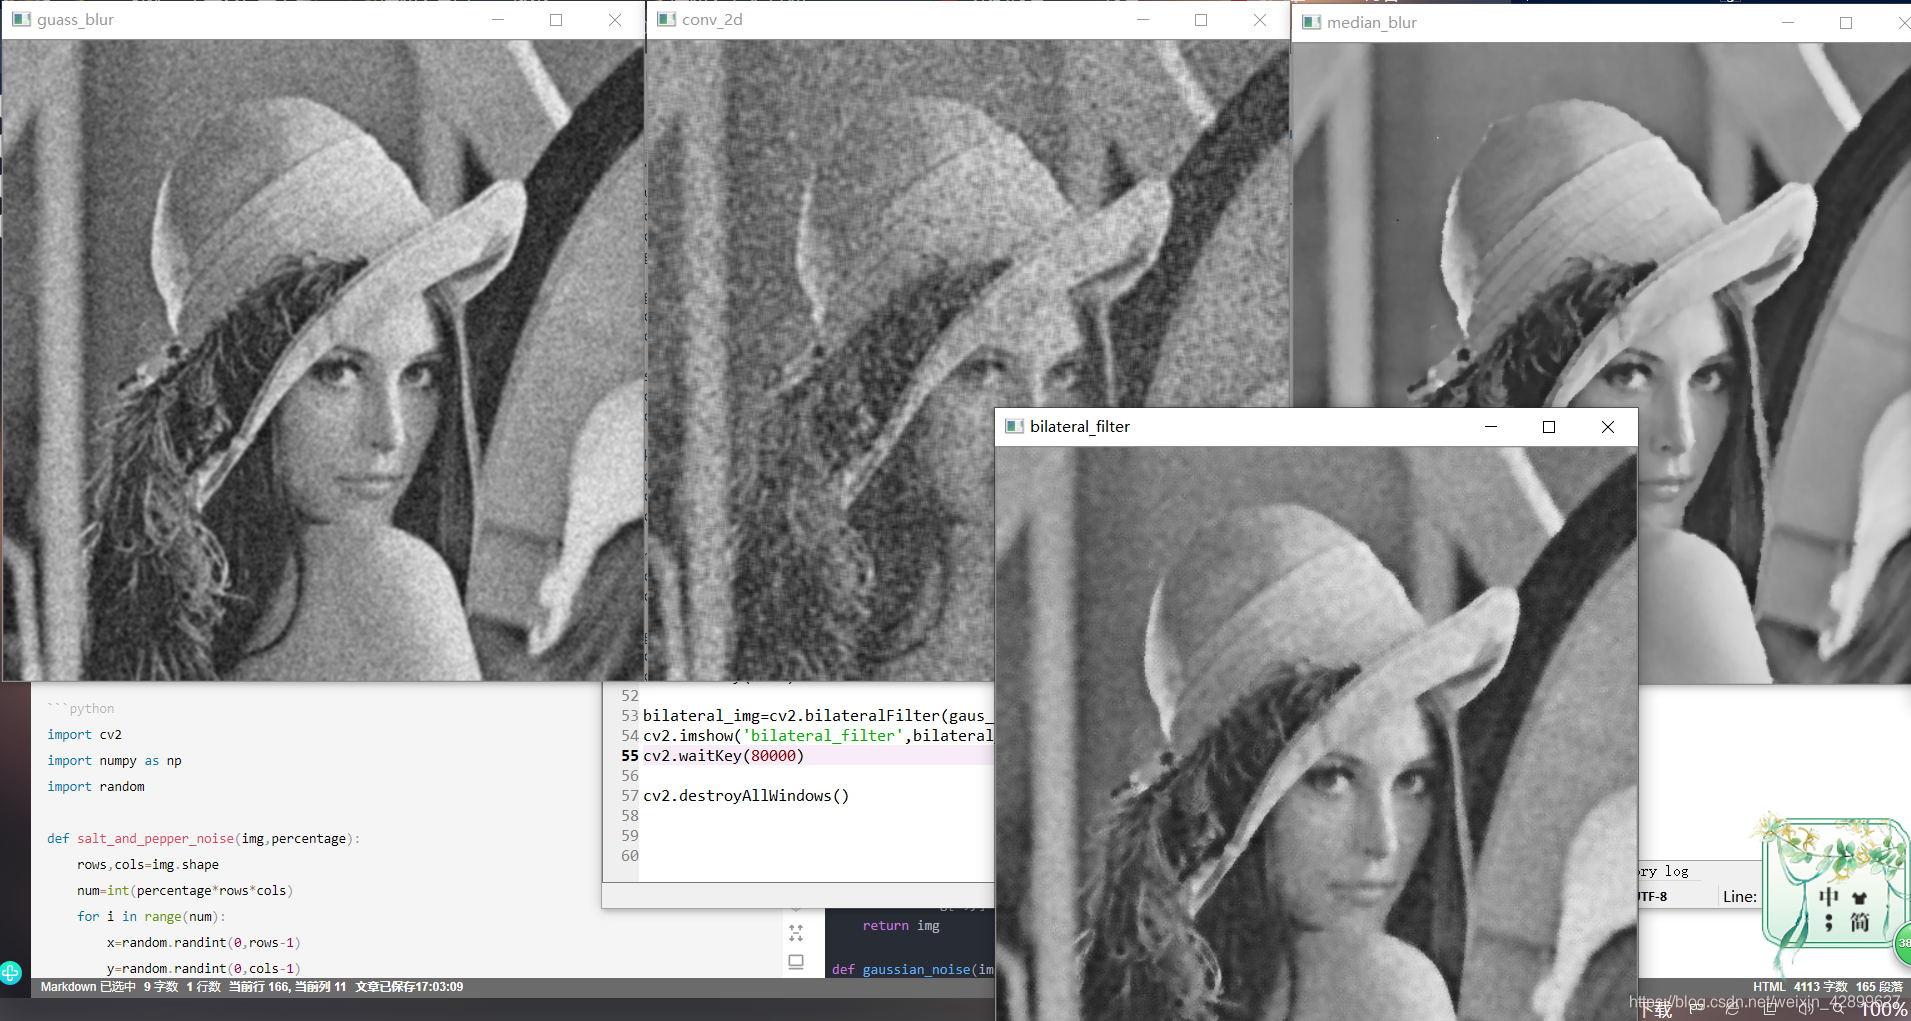Screen dimensions: 1911x1021
Task: Click the 'HTML' status bar label
Action: point(1769,987)
